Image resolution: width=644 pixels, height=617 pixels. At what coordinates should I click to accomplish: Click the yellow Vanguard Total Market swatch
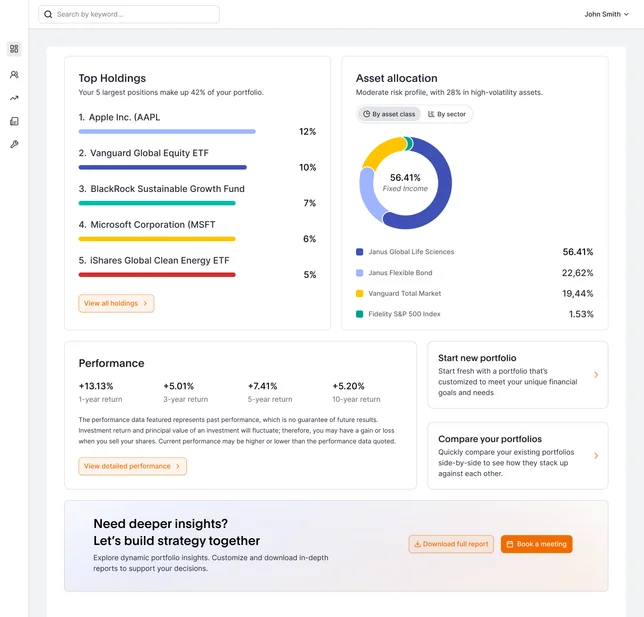359,293
